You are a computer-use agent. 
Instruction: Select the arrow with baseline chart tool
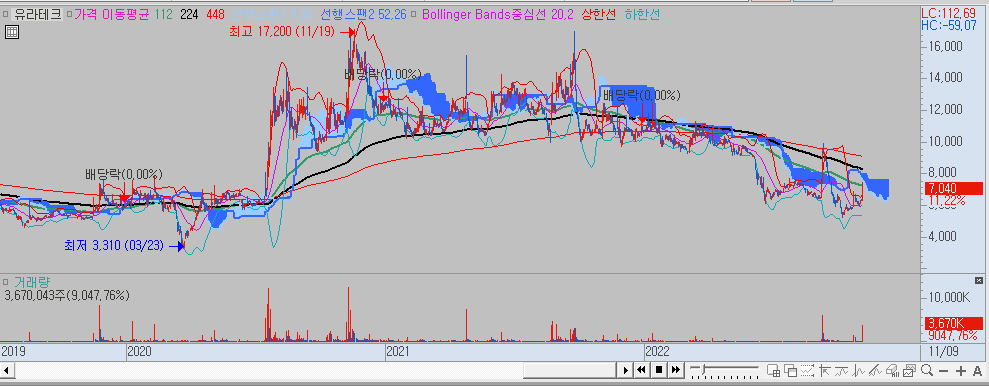coord(824,370)
